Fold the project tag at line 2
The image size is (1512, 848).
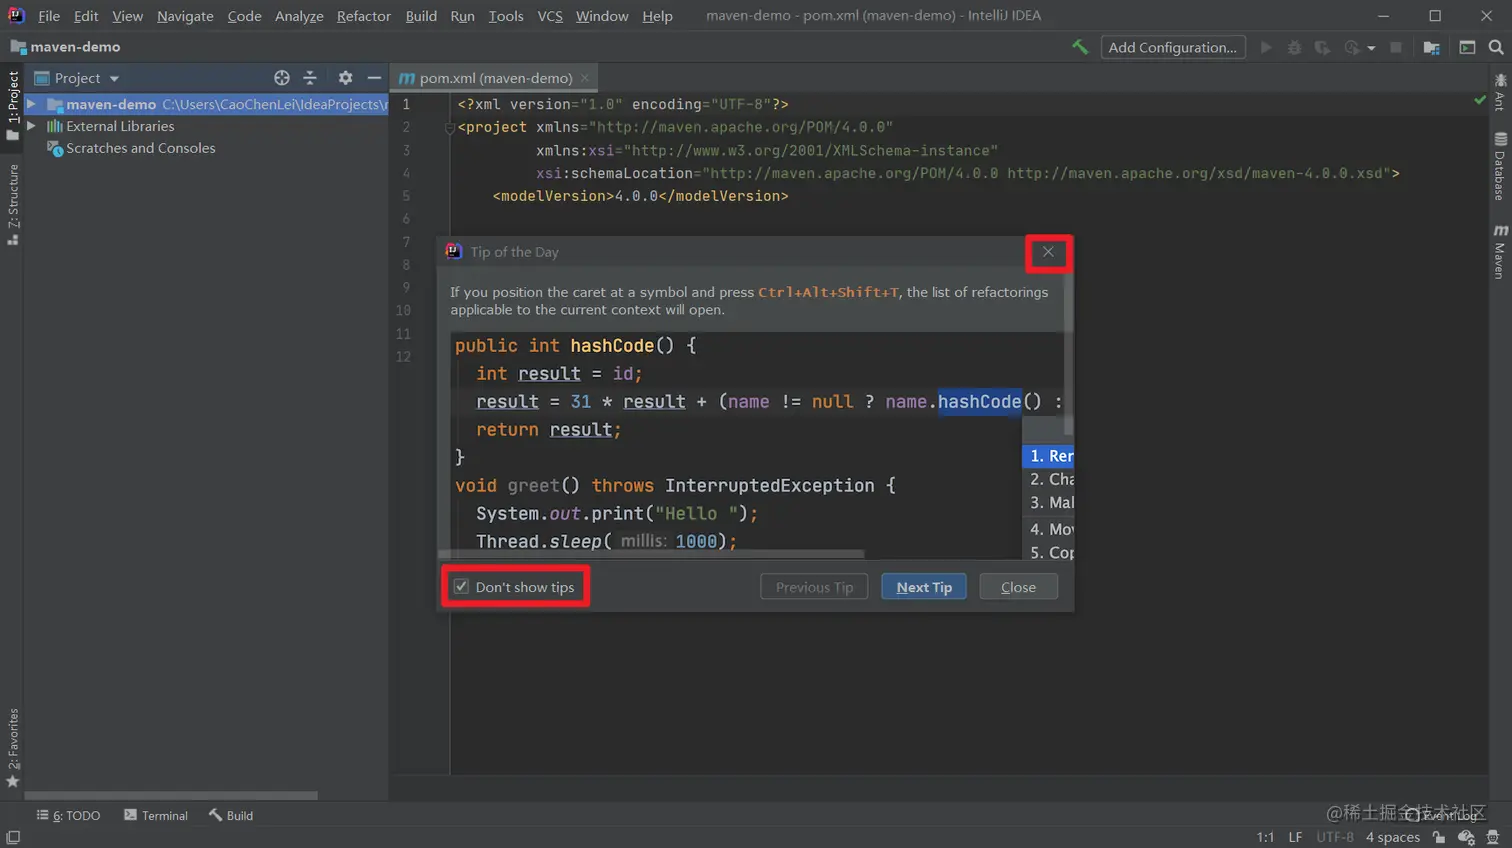click(x=450, y=128)
